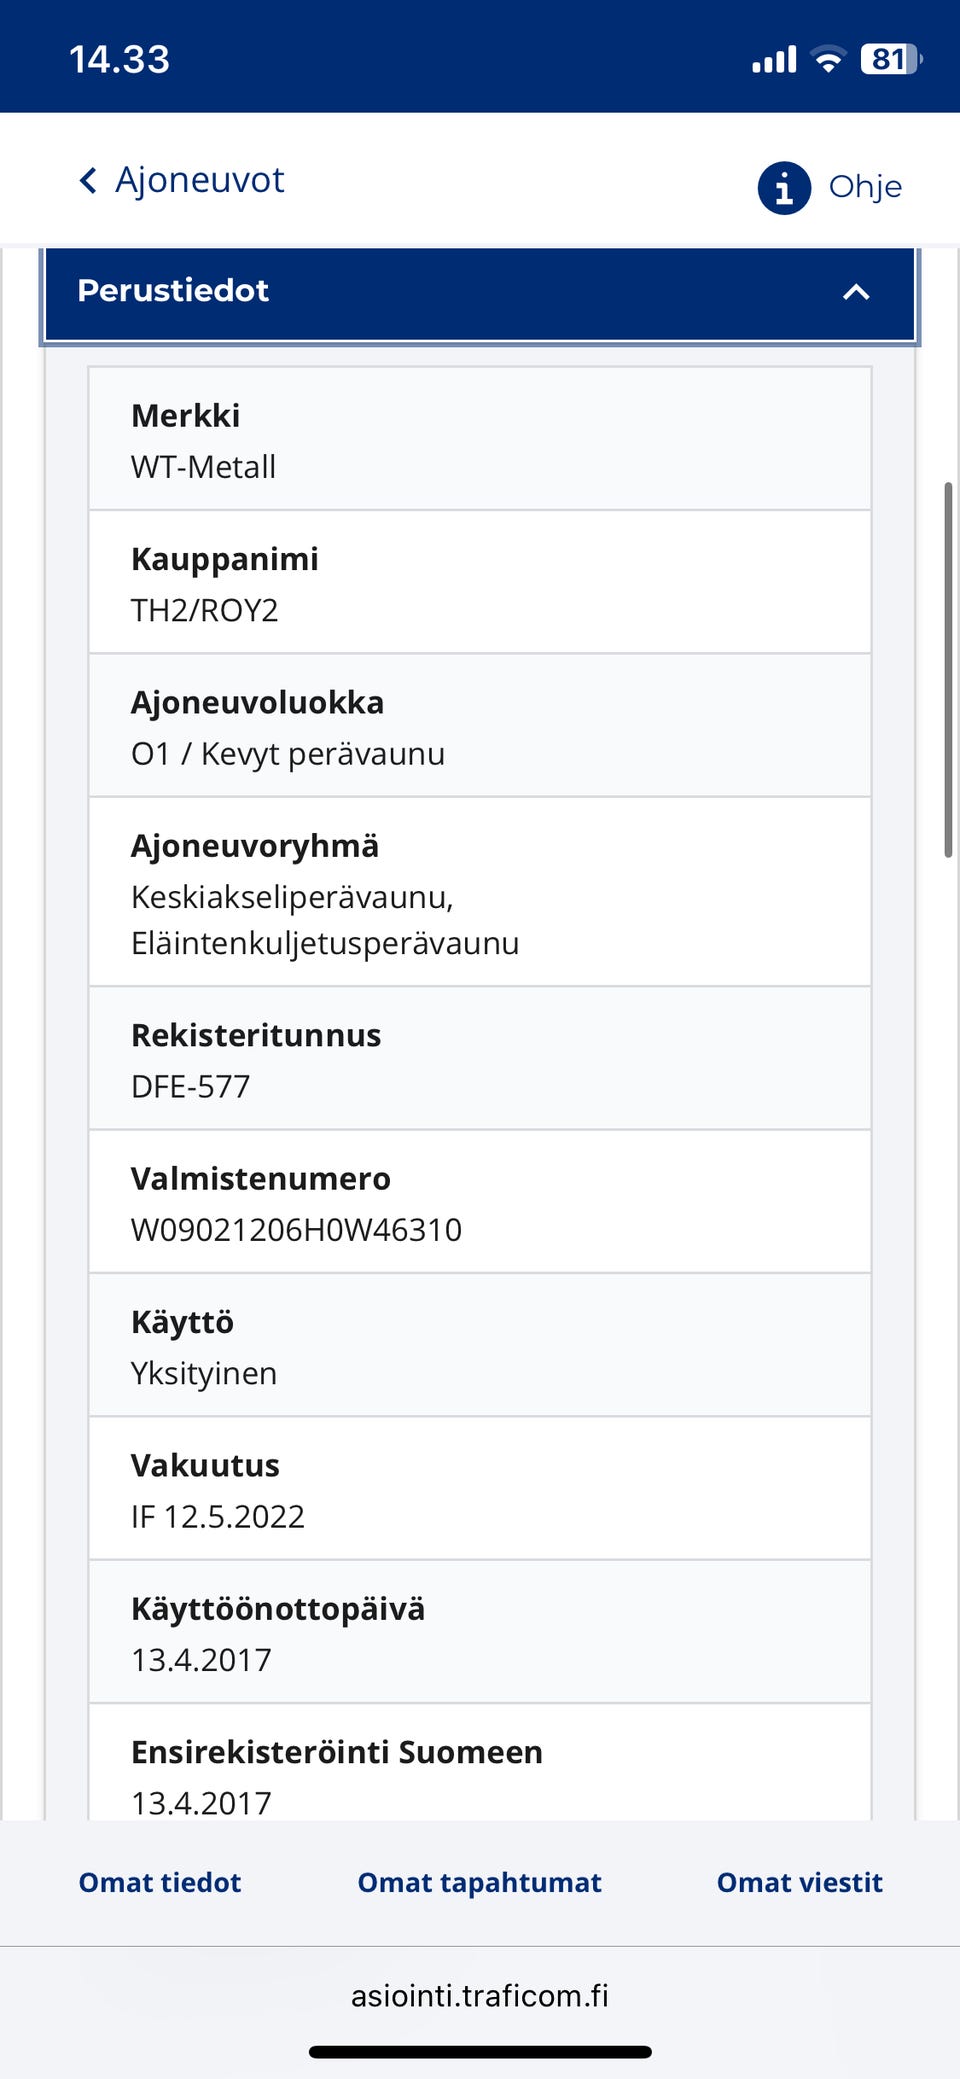960x2079 pixels.
Task: Click the vertical page scrollbar
Action: (948, 670)
